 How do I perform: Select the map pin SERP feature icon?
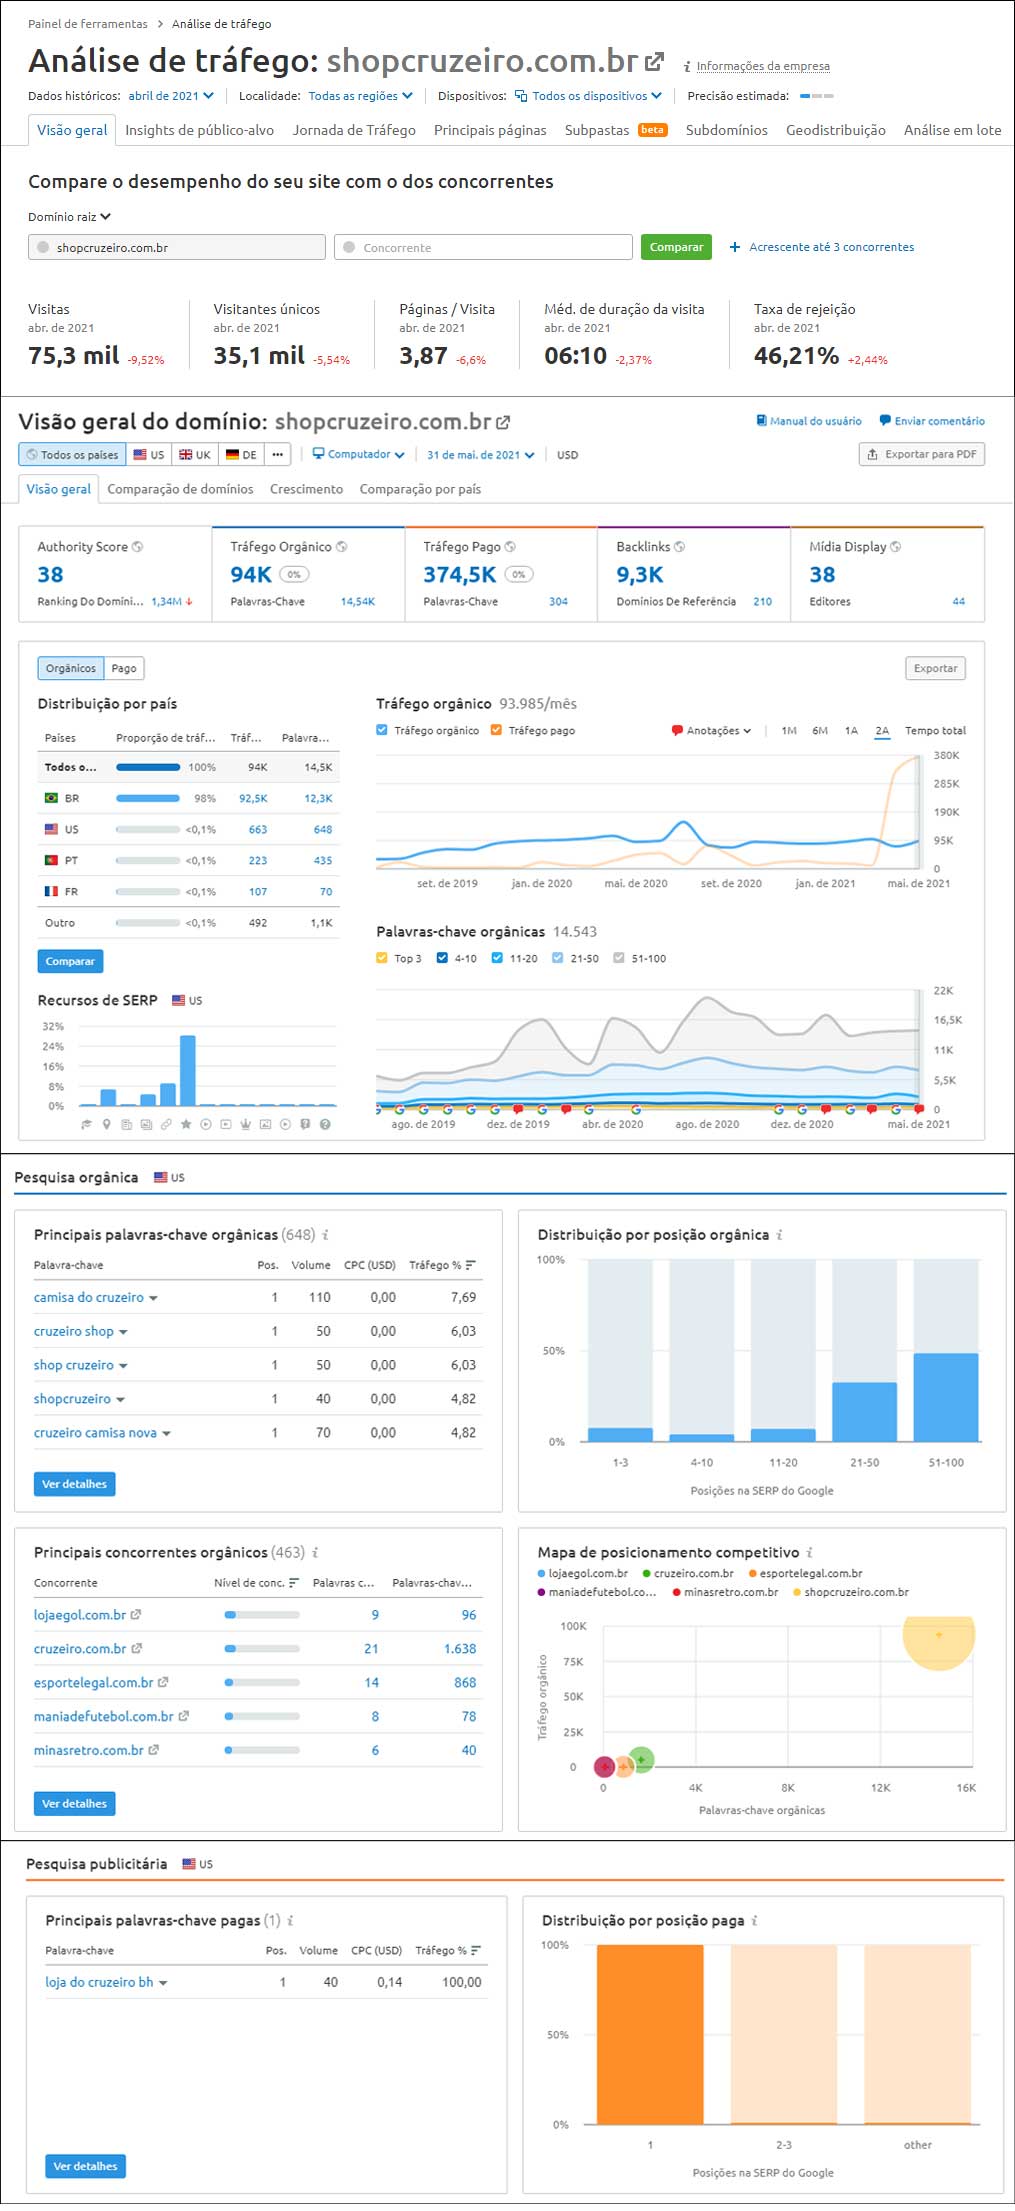[x=107, y=1125]
